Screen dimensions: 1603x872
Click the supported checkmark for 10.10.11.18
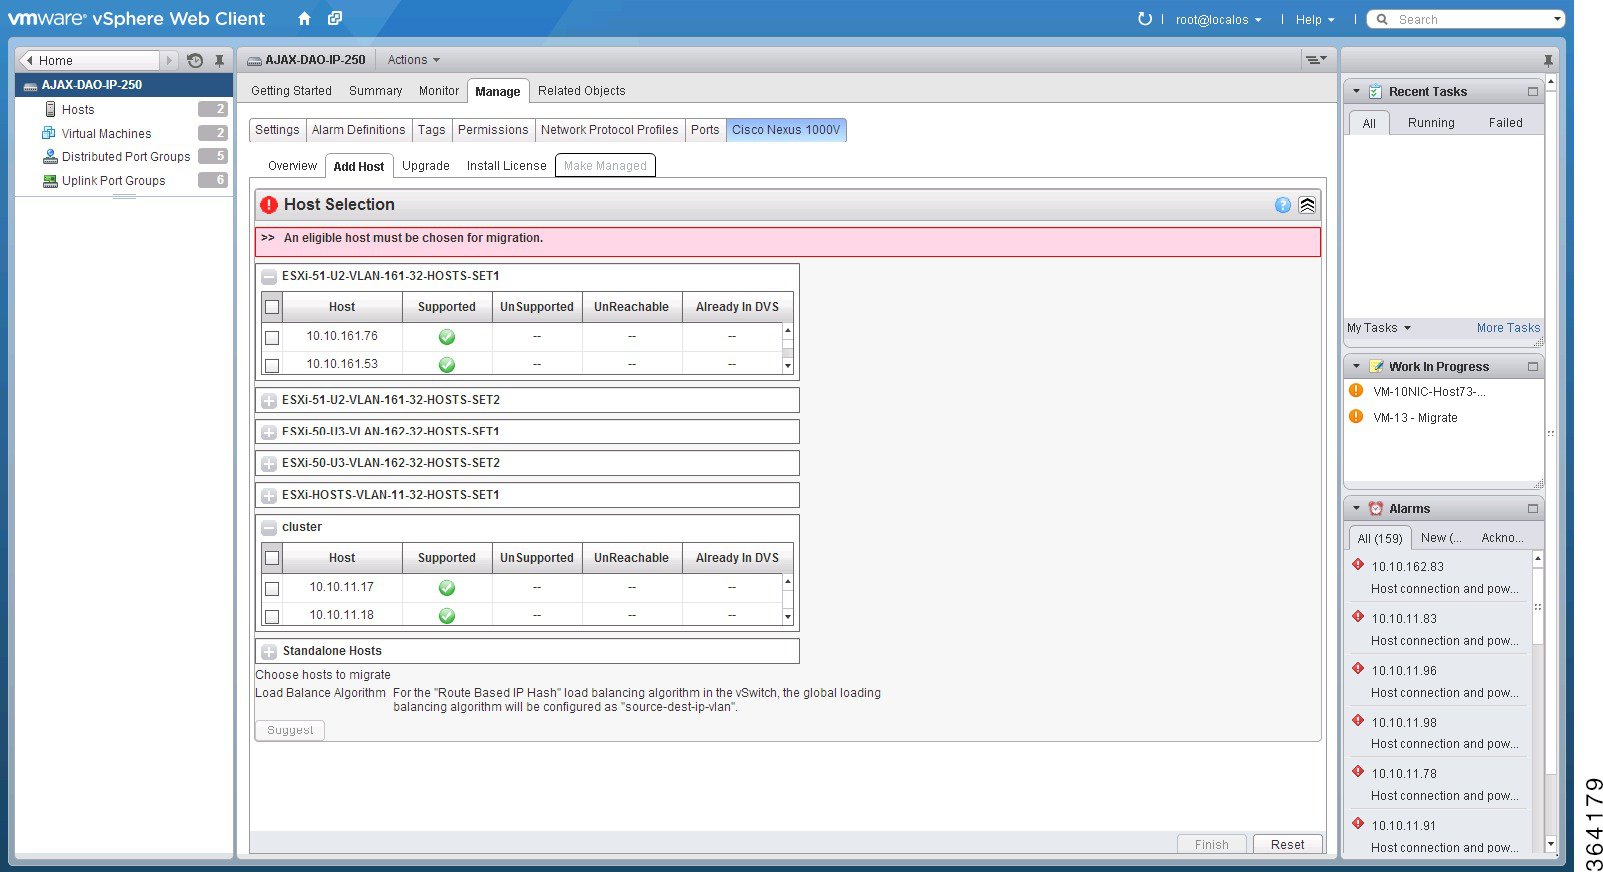(447, 616)
